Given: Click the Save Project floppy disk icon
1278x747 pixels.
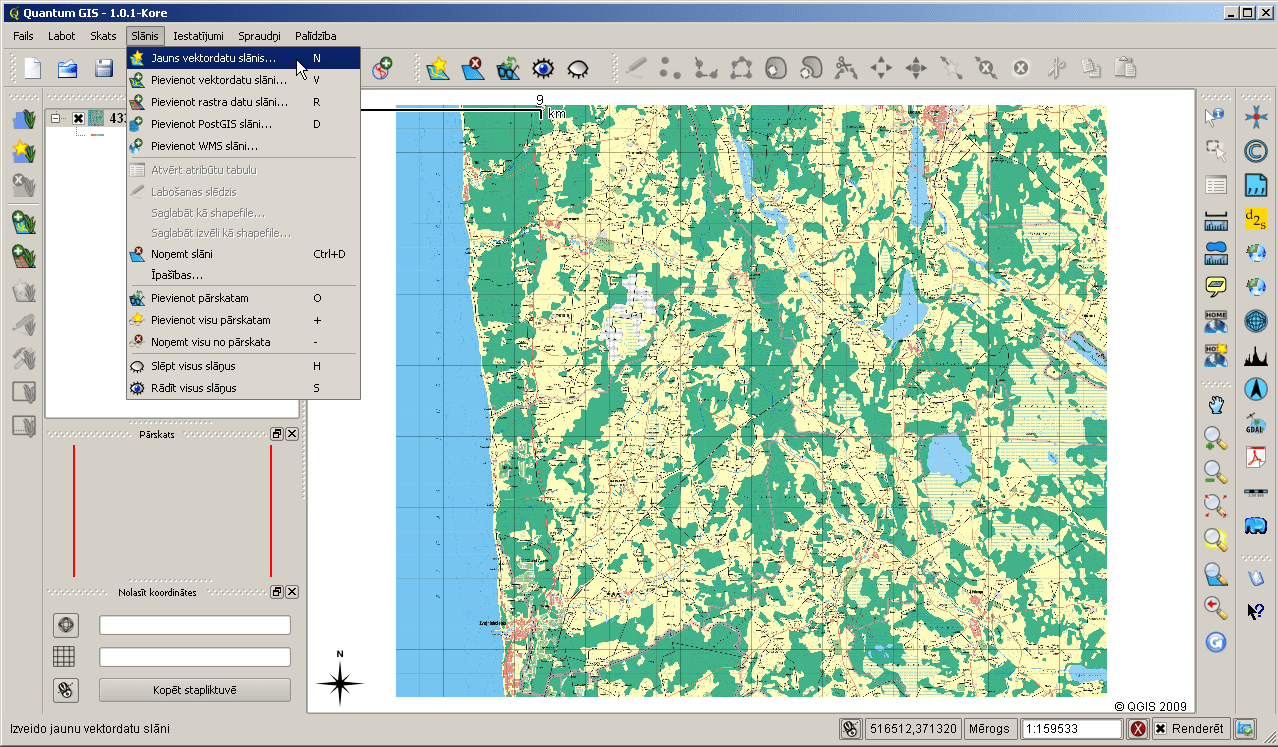Looking at the screenshot, I should (103, 68).
